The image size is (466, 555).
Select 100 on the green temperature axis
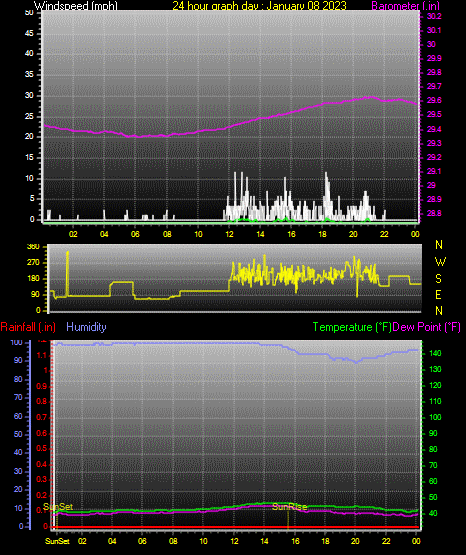click(x=435, y=417)
